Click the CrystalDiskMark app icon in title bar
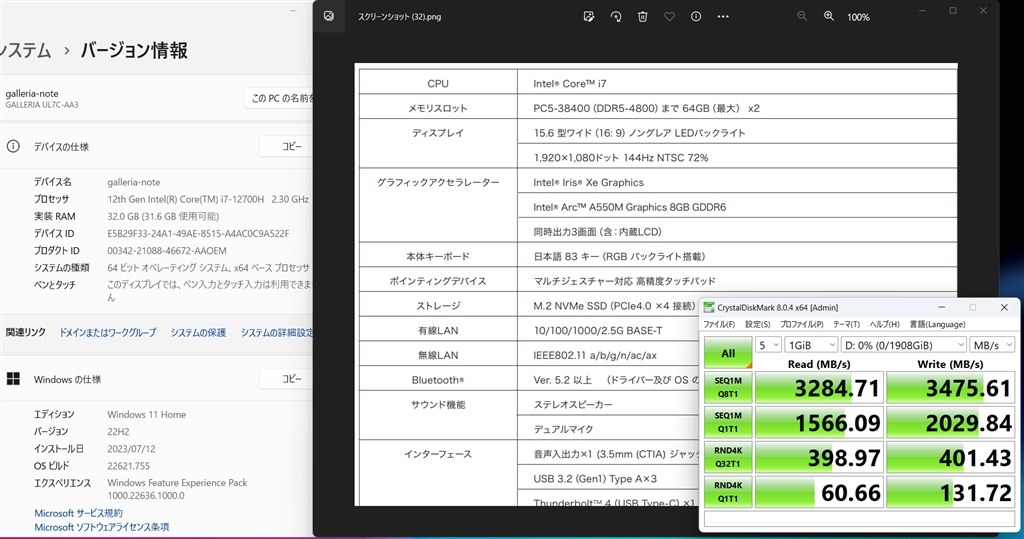Screen dimensions: 1024x539 pos(709,307)
